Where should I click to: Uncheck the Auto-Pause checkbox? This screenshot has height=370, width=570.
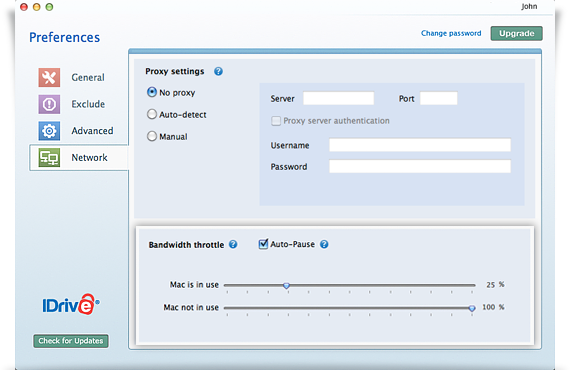[263, 244]
